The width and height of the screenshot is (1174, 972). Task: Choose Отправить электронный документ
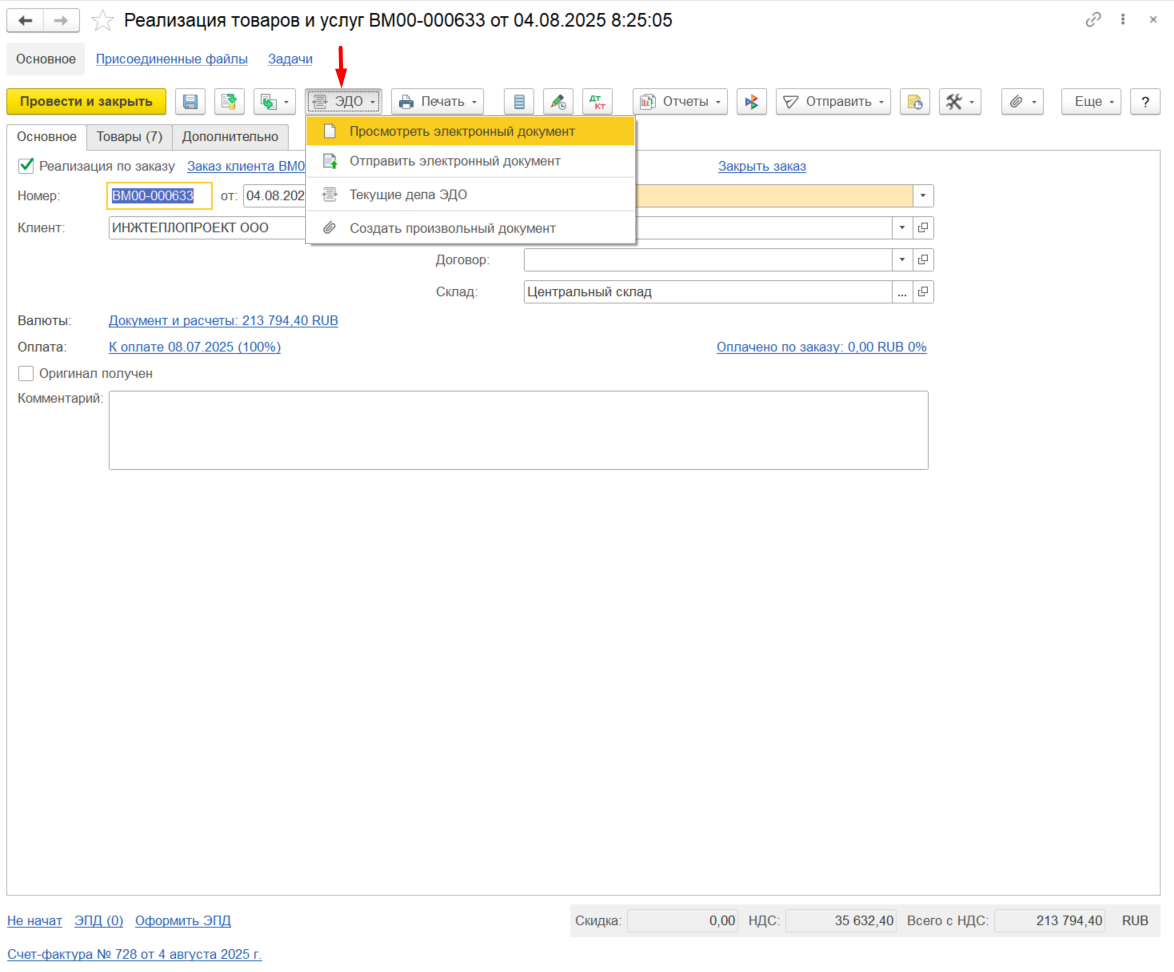[x=471, y=161]
